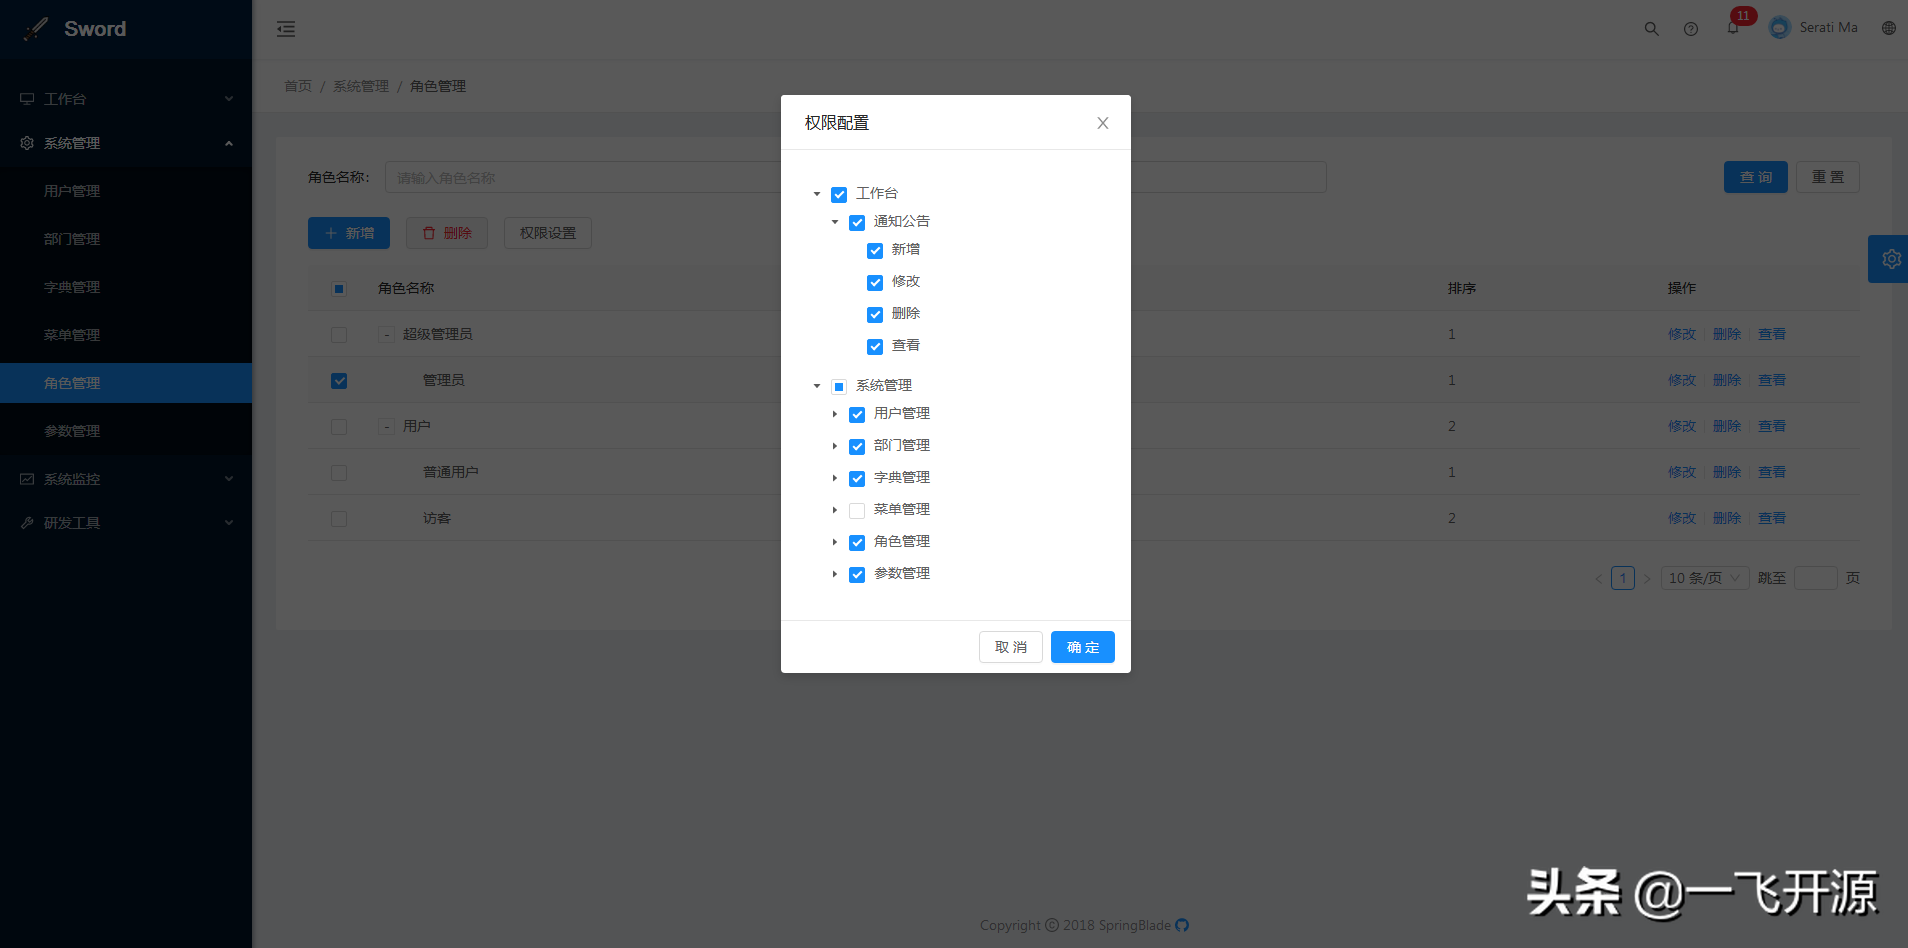Click the 重置 reset button
This screenshot has height=948, width=1908.
[1828, 177]
